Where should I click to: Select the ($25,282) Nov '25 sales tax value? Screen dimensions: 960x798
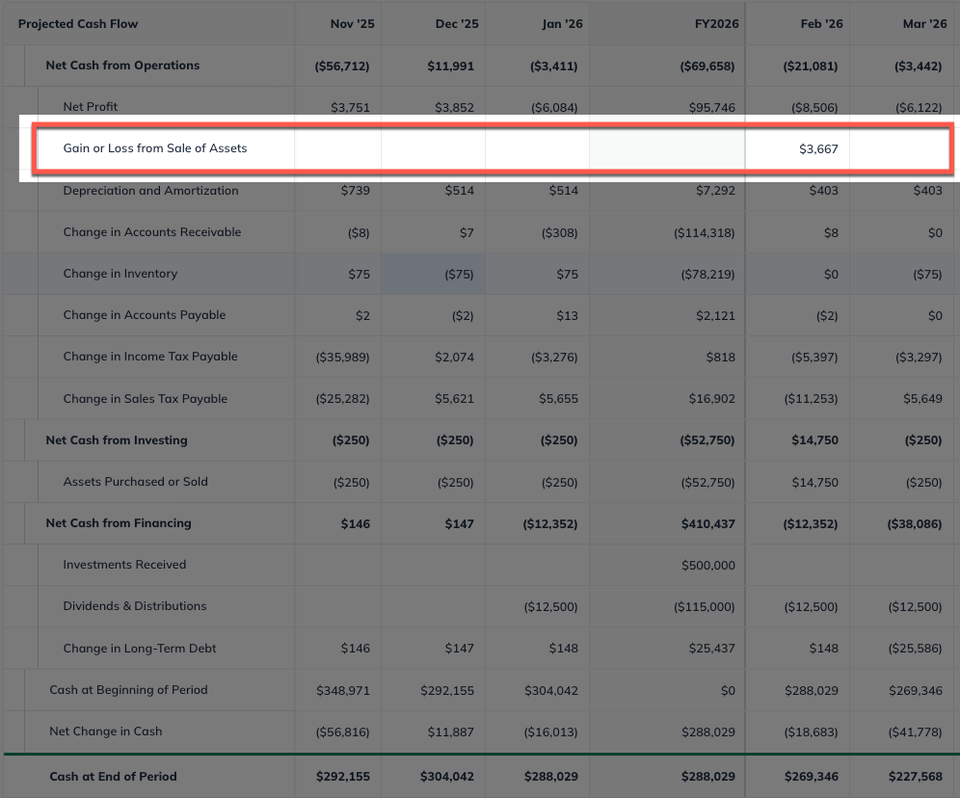343,399
